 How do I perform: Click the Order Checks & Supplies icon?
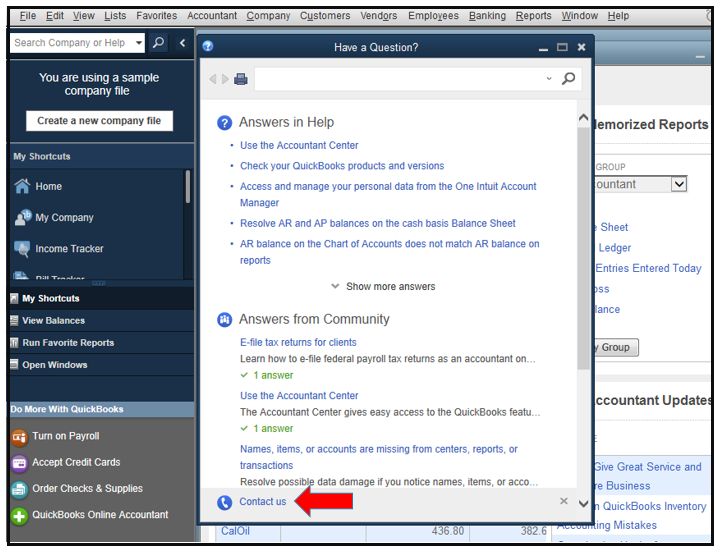pos(19,489)
